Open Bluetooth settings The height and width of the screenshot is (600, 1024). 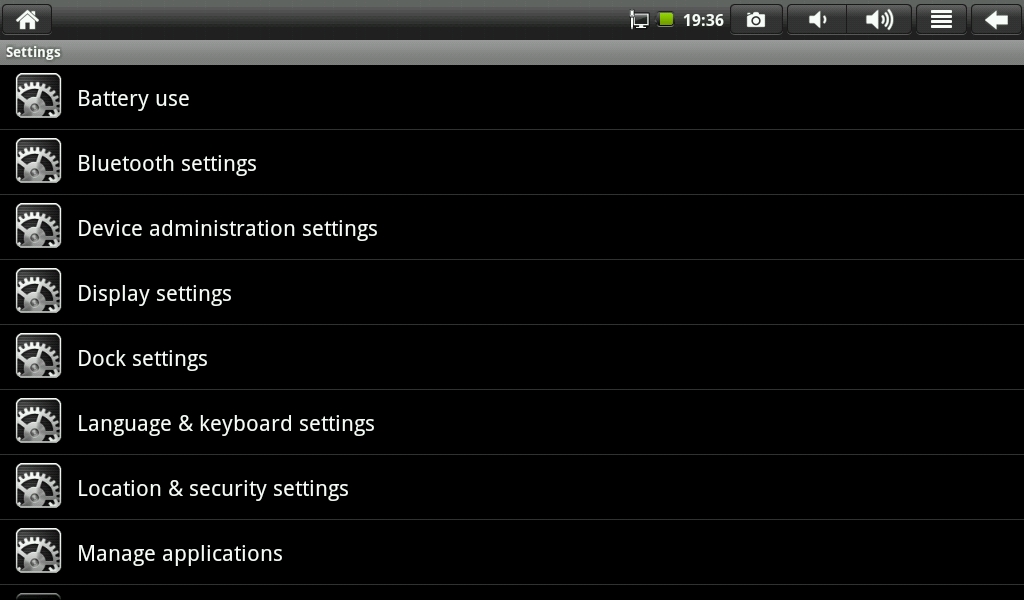pyautogui.click(x=167, y=163)
